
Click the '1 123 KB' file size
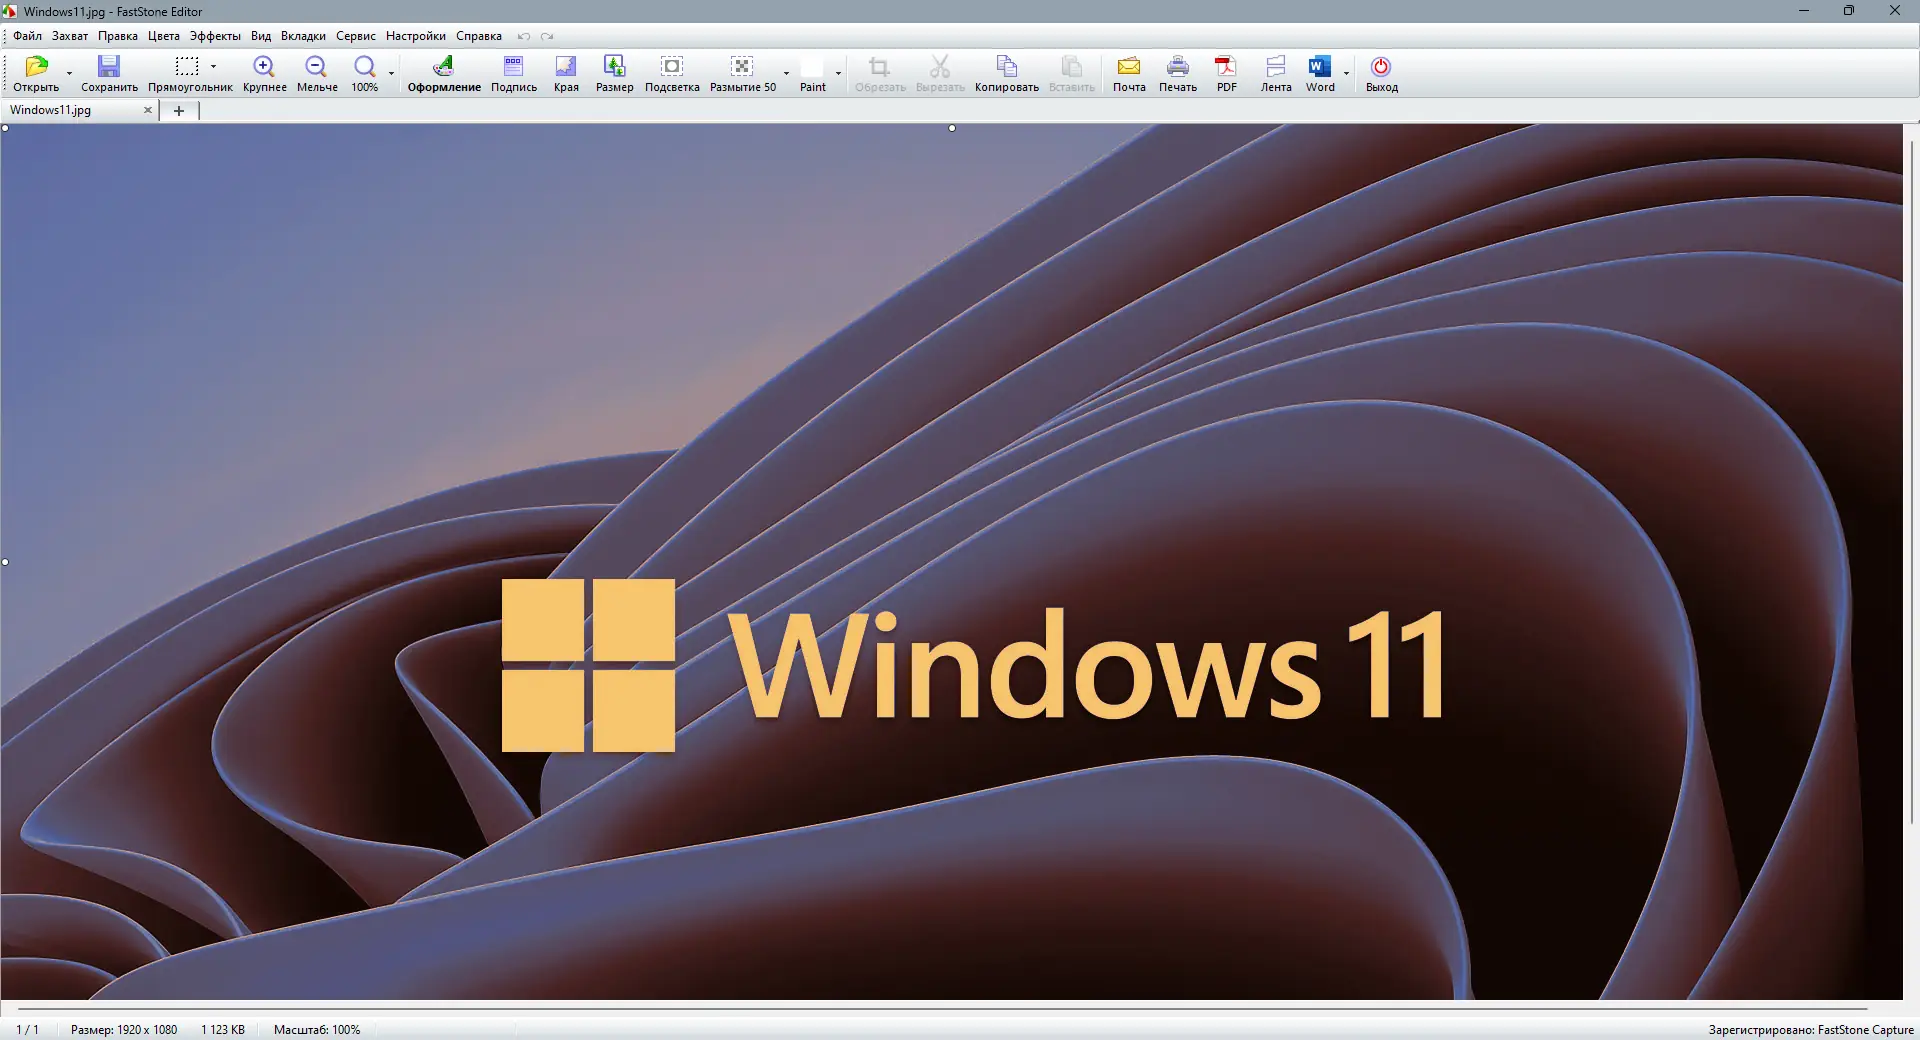click(223, 1029)
